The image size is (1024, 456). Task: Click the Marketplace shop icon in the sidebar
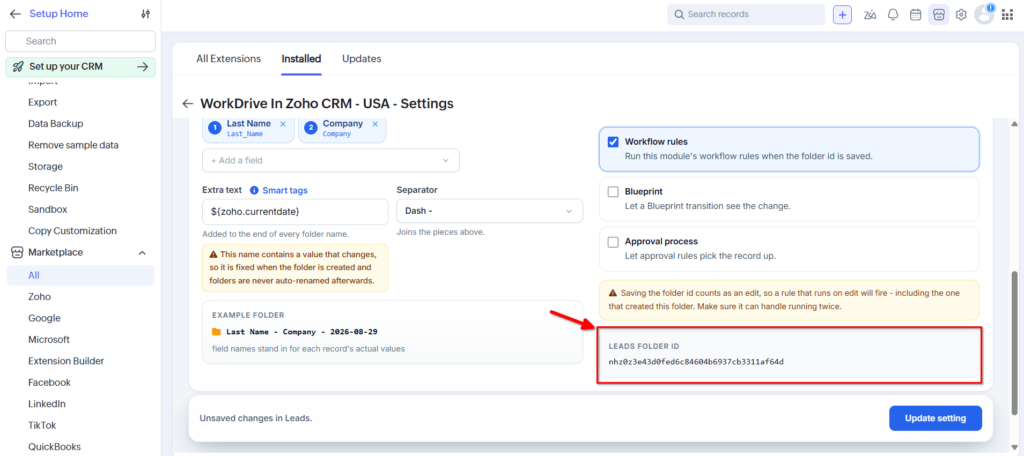click(16, 252)
